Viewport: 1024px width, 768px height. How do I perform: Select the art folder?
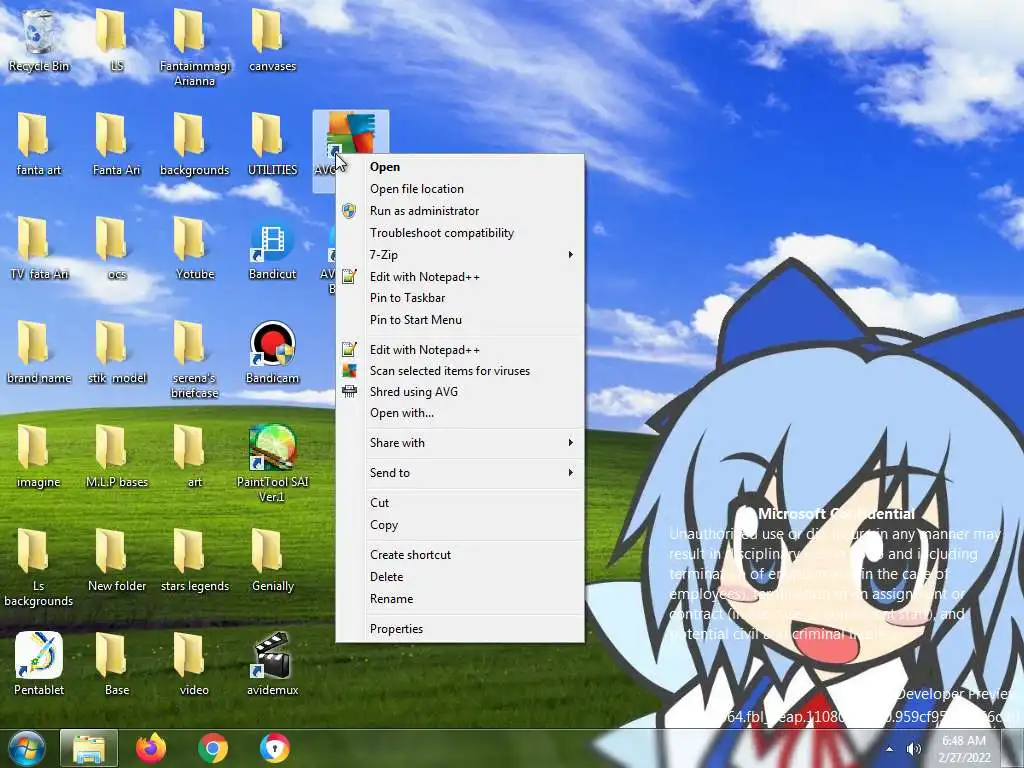point(195,456)
